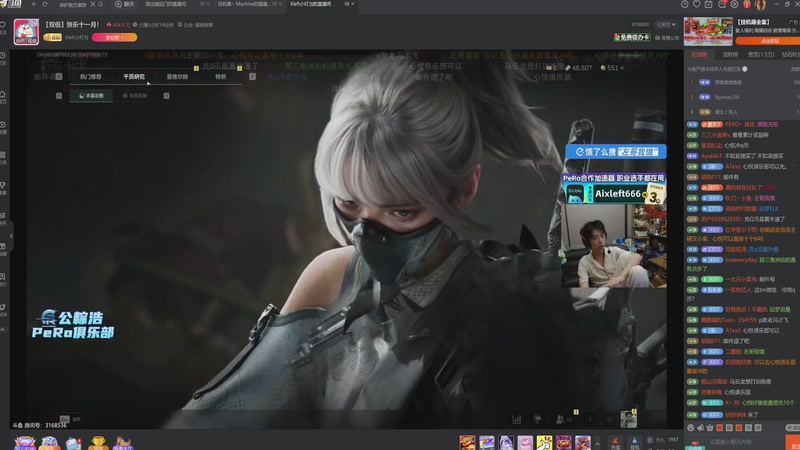Open the home icon in left sidebar
Screen dimensions: 800x450
click(3, 95)
